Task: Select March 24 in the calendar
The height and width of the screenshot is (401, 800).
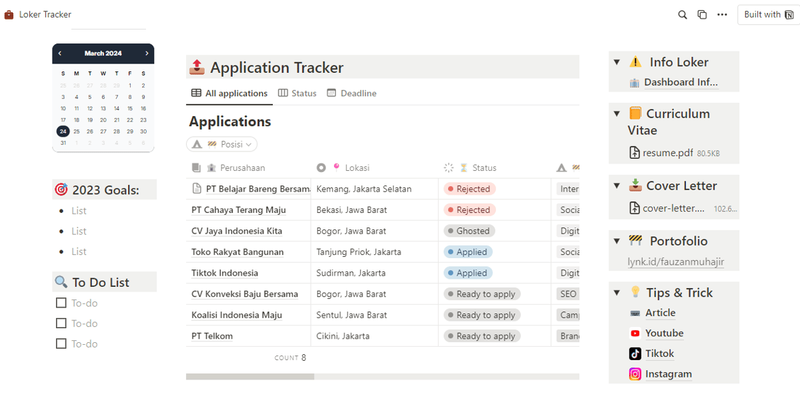Action: tap(63, 131)
